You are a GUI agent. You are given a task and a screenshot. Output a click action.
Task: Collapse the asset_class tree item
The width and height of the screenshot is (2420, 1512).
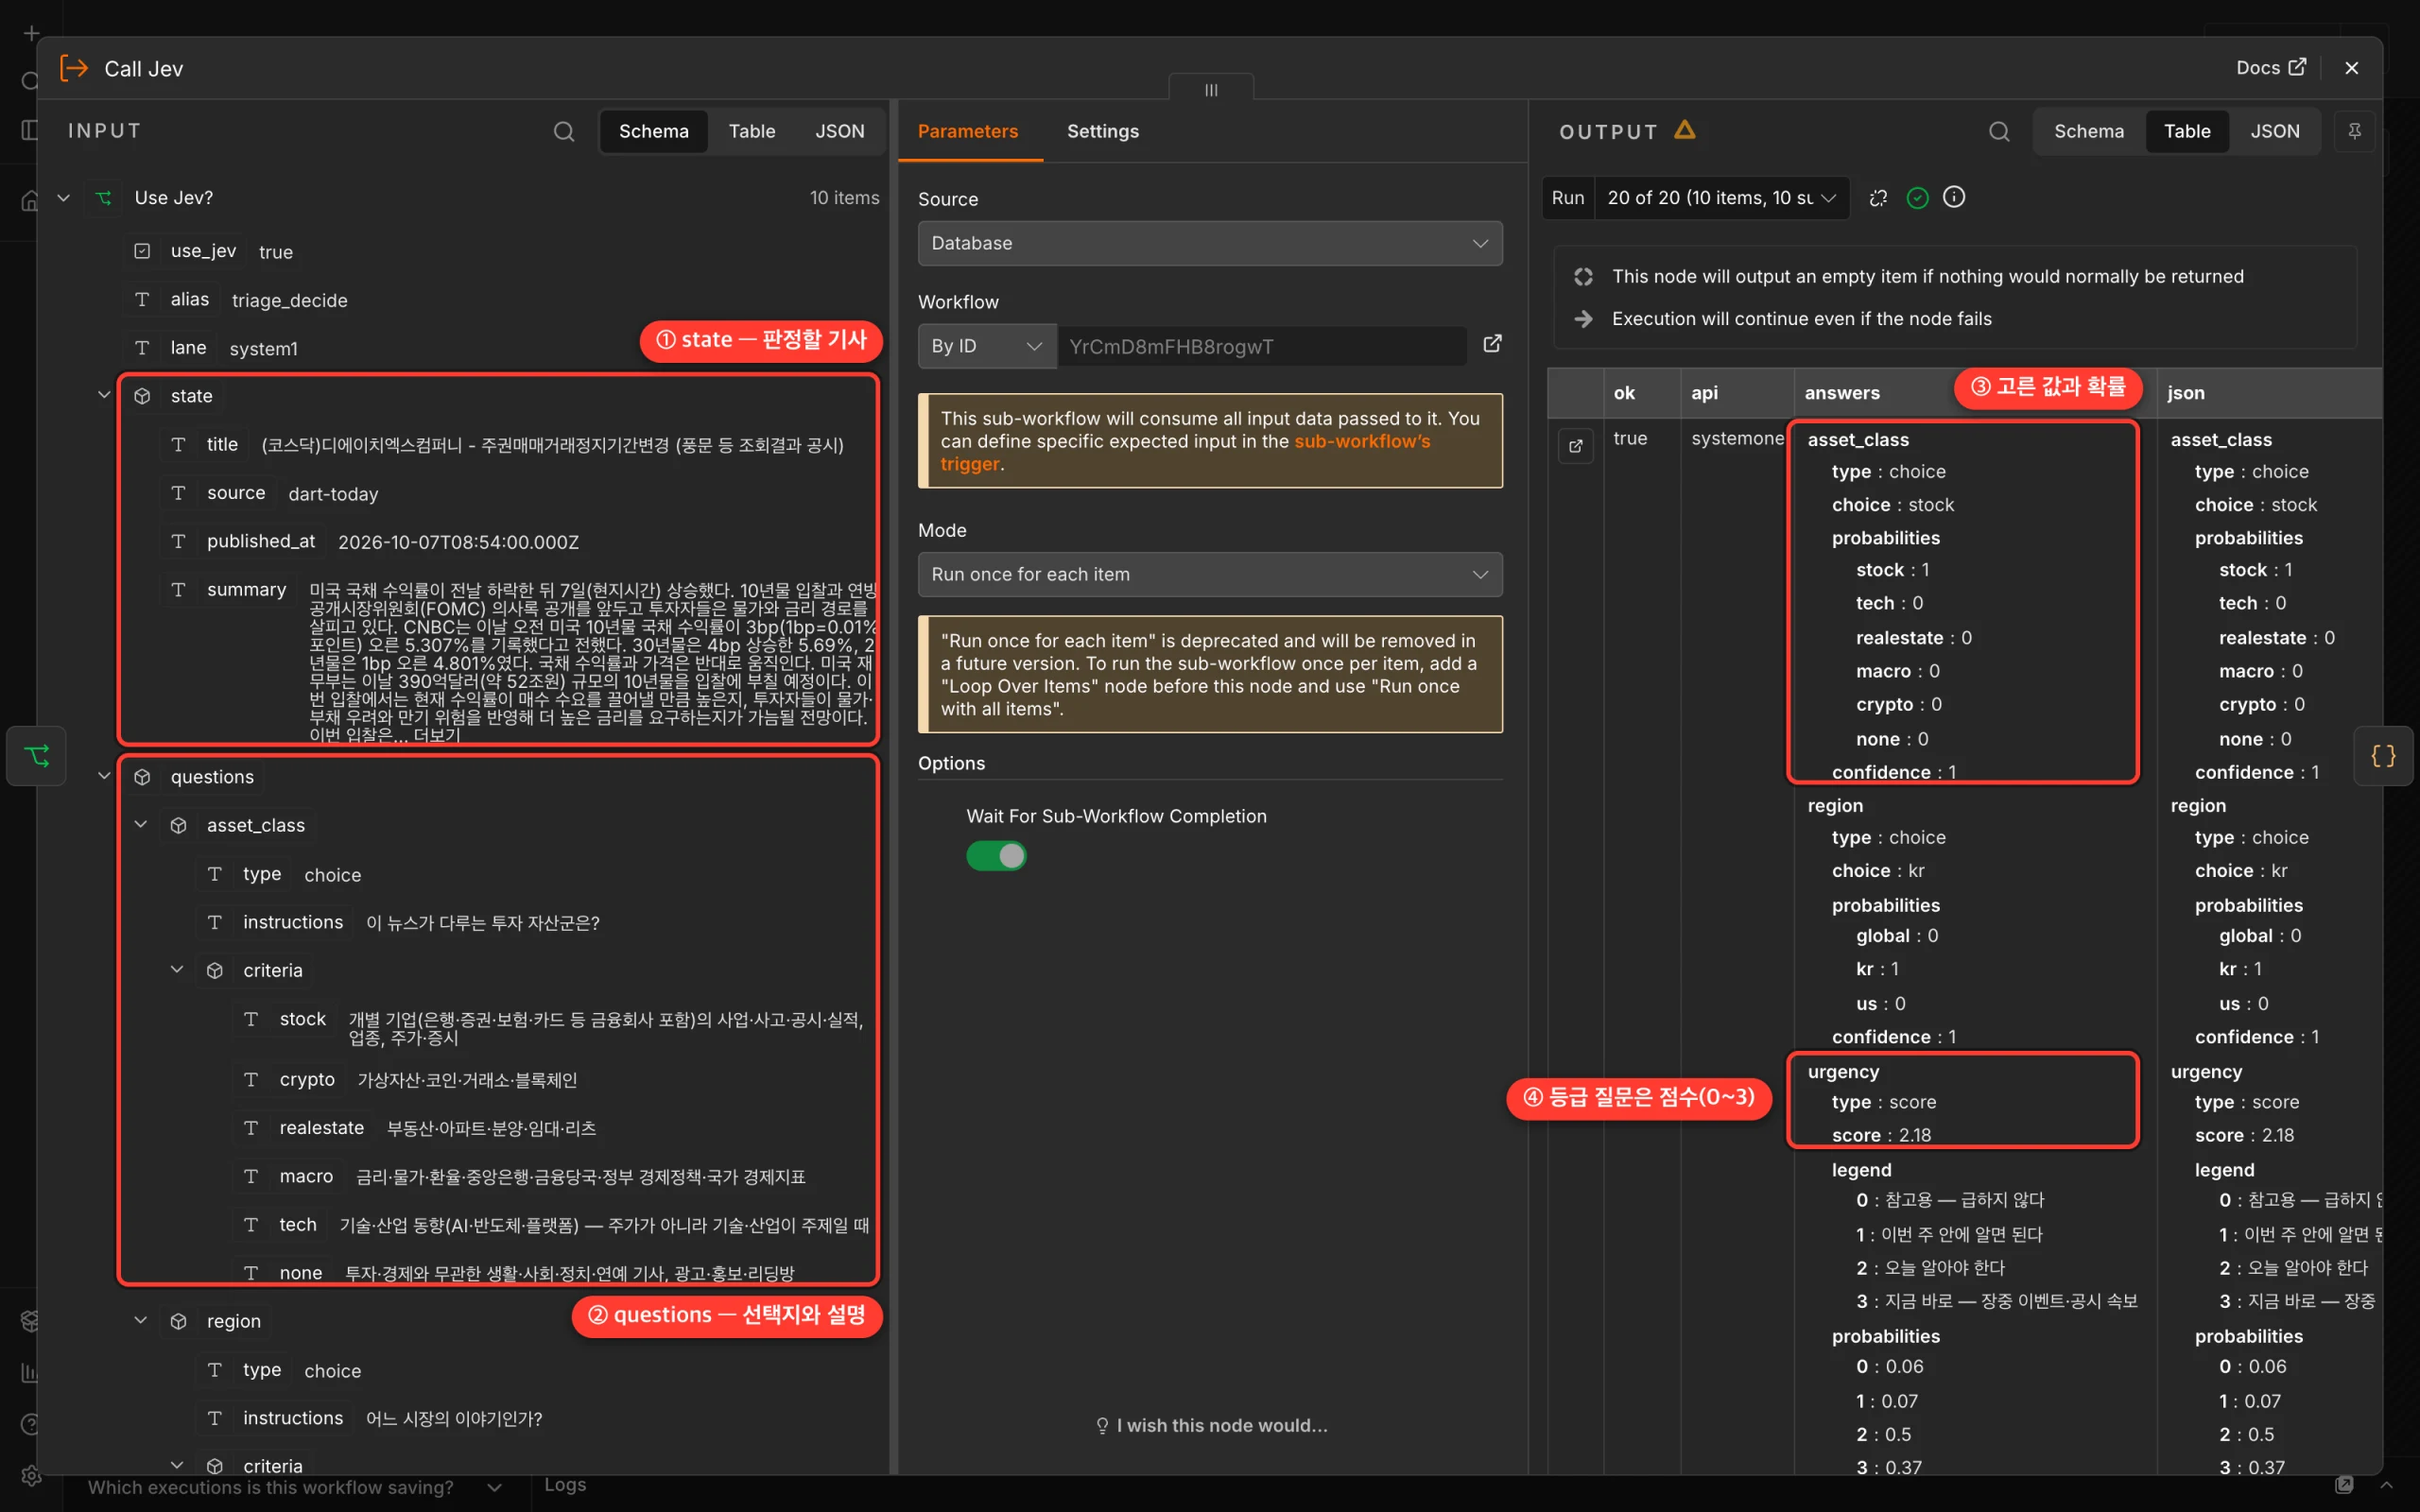[x=141, y=824]
